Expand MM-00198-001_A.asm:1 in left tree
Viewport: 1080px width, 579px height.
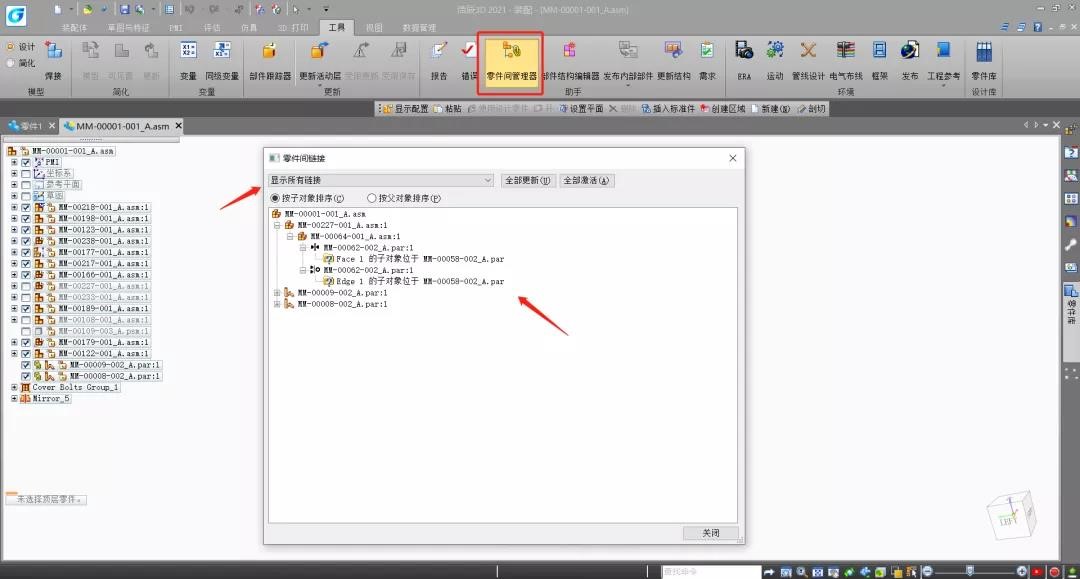(x=14, y=218)
